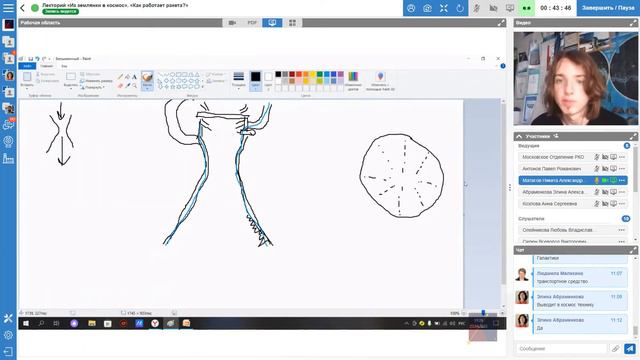Click the face icon in the top toolbar
The width and height of the screenshot is (640, 360).
click(x=411, y=8)
